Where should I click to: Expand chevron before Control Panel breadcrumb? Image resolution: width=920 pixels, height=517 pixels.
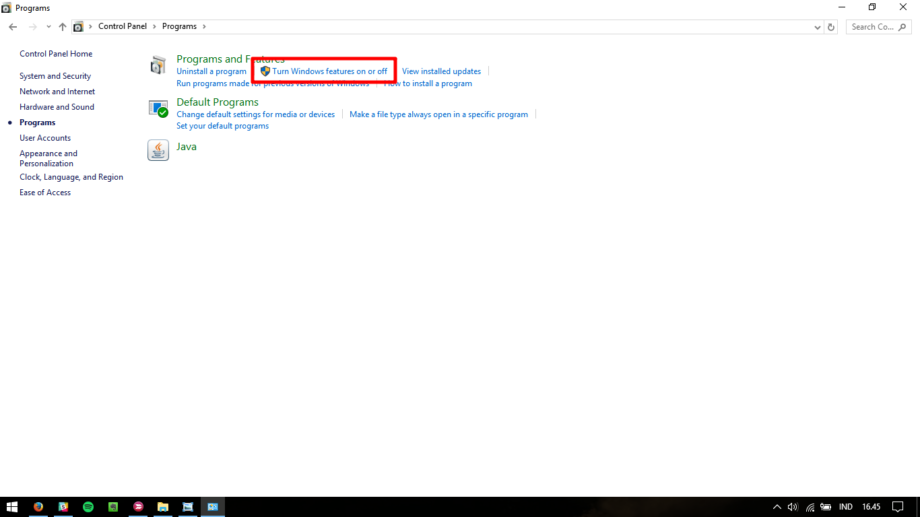pos(90,27)
